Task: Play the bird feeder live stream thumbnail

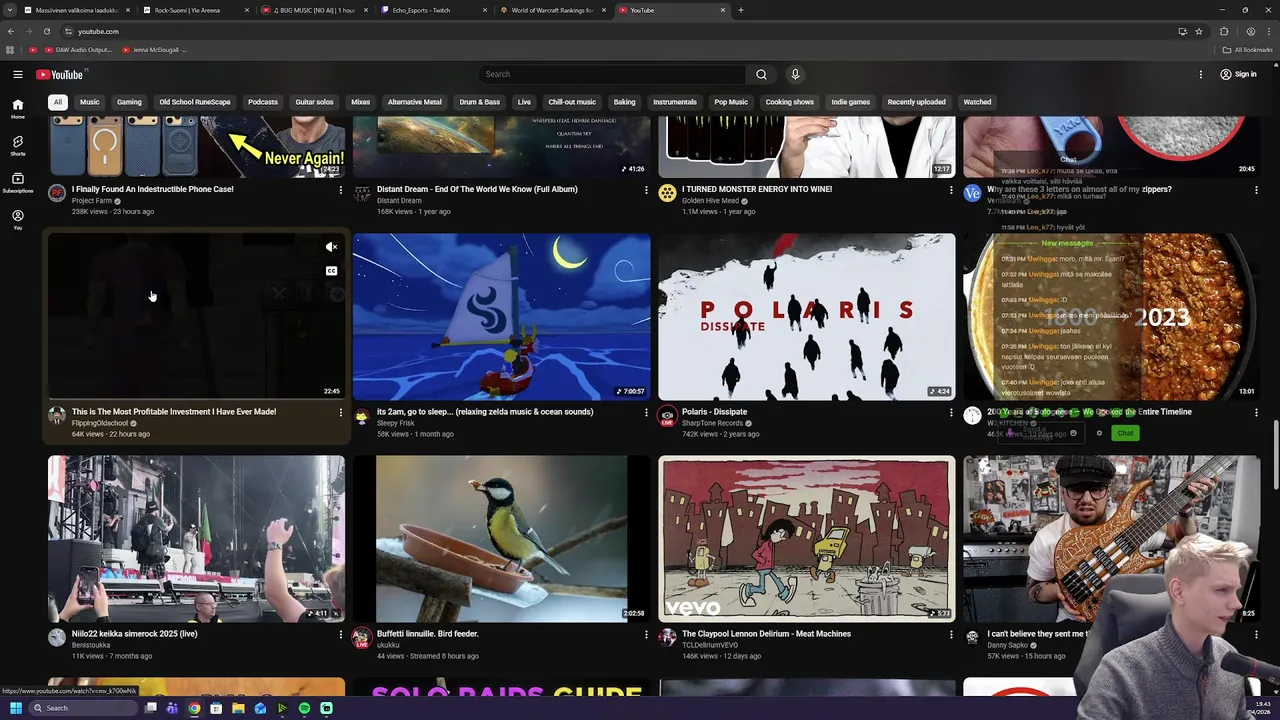Action: pos(501,539)
